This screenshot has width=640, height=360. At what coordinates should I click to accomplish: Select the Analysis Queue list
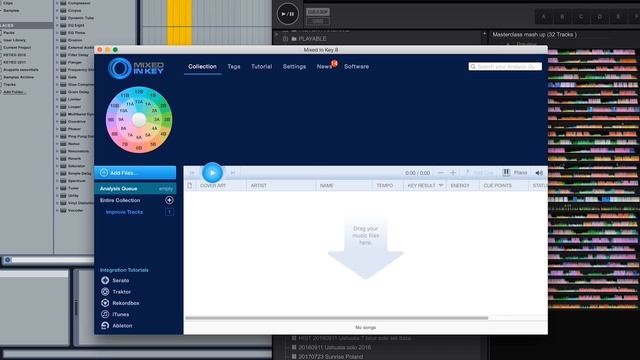[135, 189]
